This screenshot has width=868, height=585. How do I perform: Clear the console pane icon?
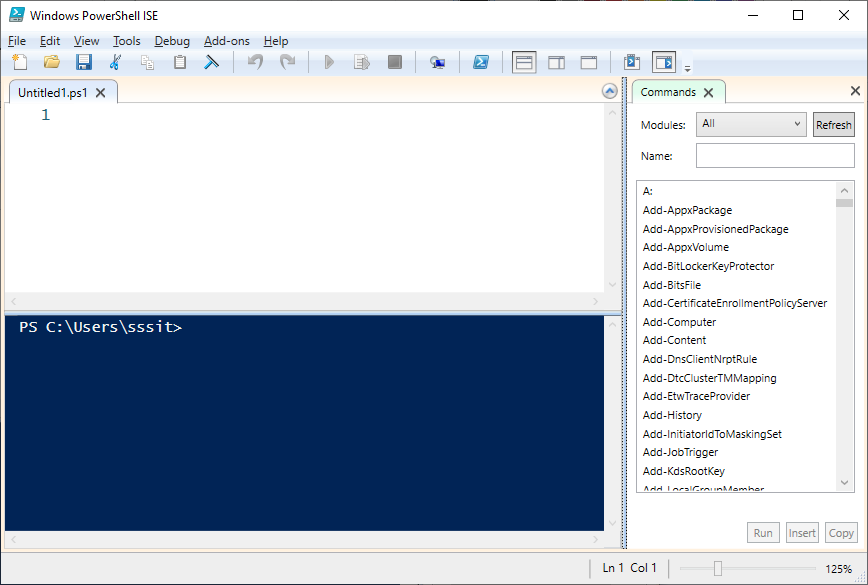pyautogui.click(x=211, y=62)
